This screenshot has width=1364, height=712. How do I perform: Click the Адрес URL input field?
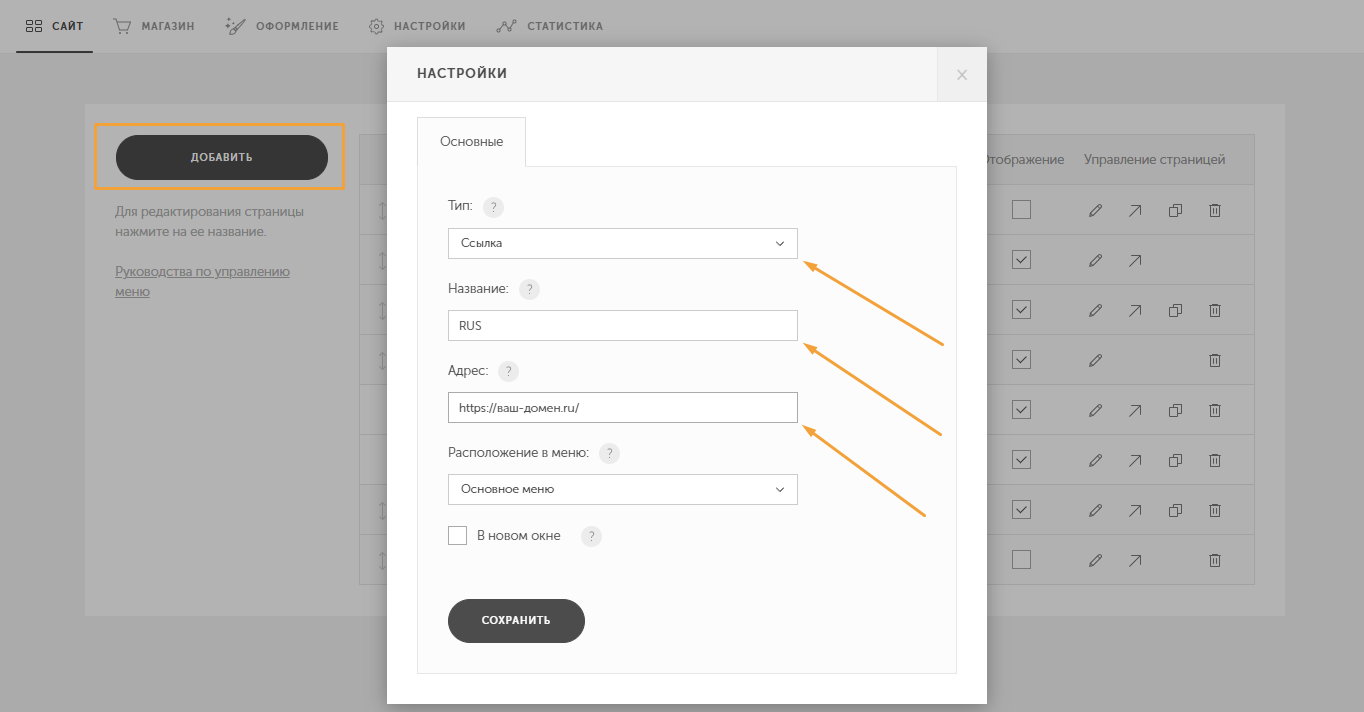[x=622, y=408]
